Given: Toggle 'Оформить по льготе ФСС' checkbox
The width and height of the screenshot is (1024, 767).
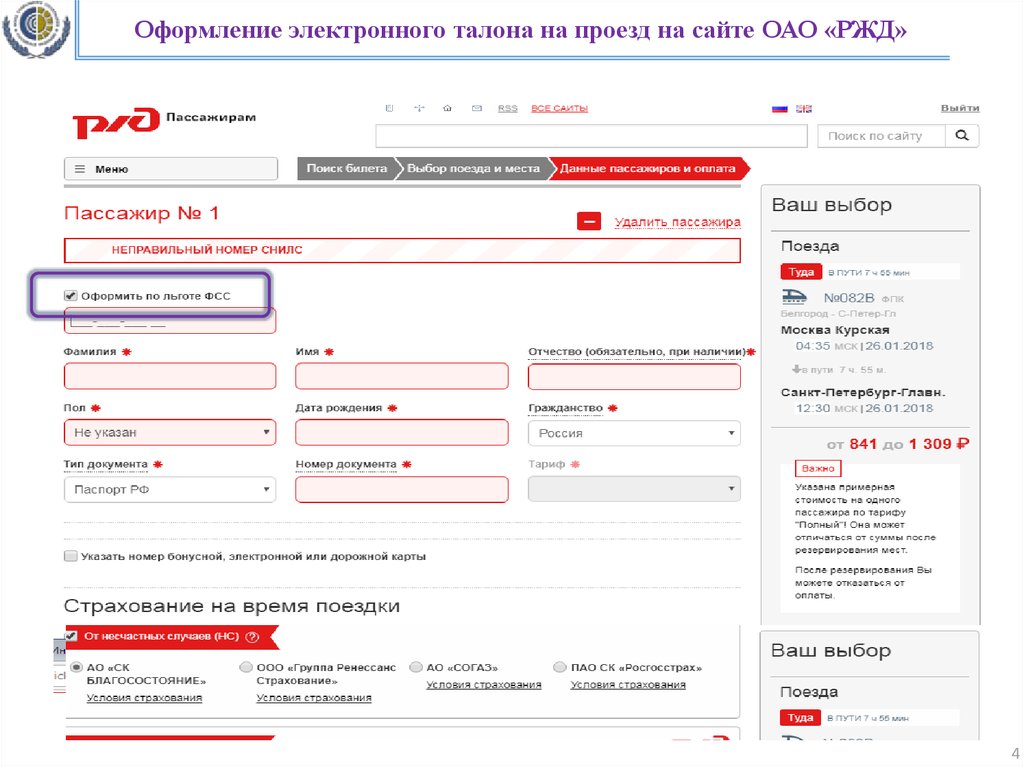Looking at the screenshot, I should coord(71,296).
